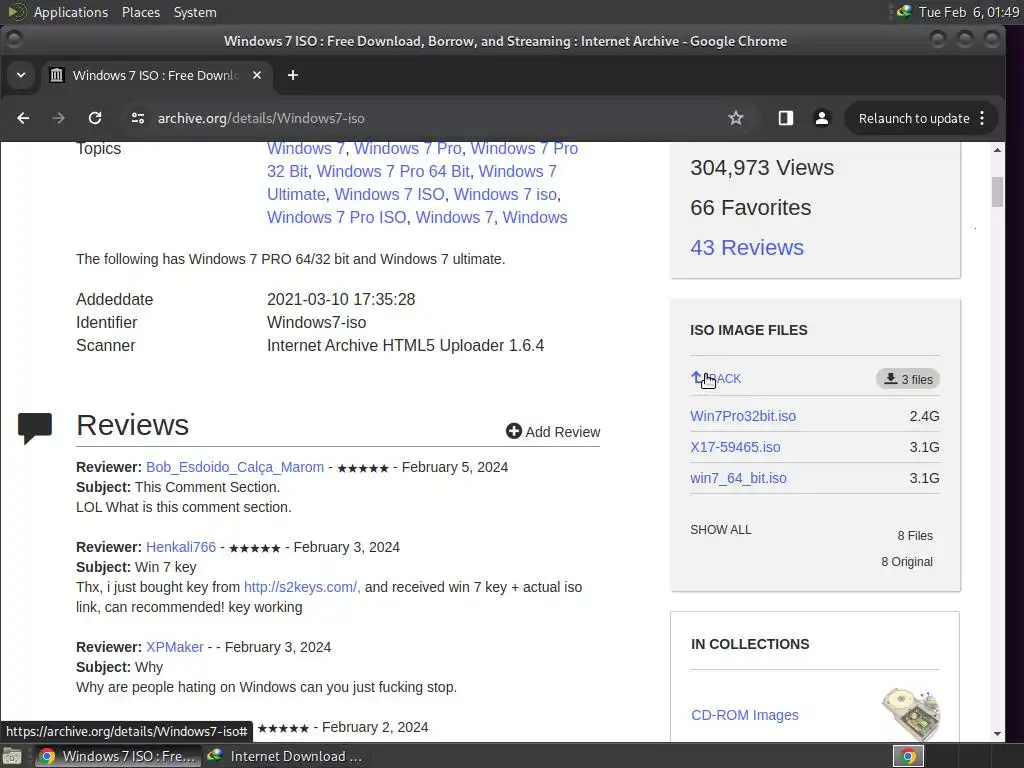Bookmark this page with the star icon
The height and width of the screenshot is (768, 1024).
coord(736,118)
